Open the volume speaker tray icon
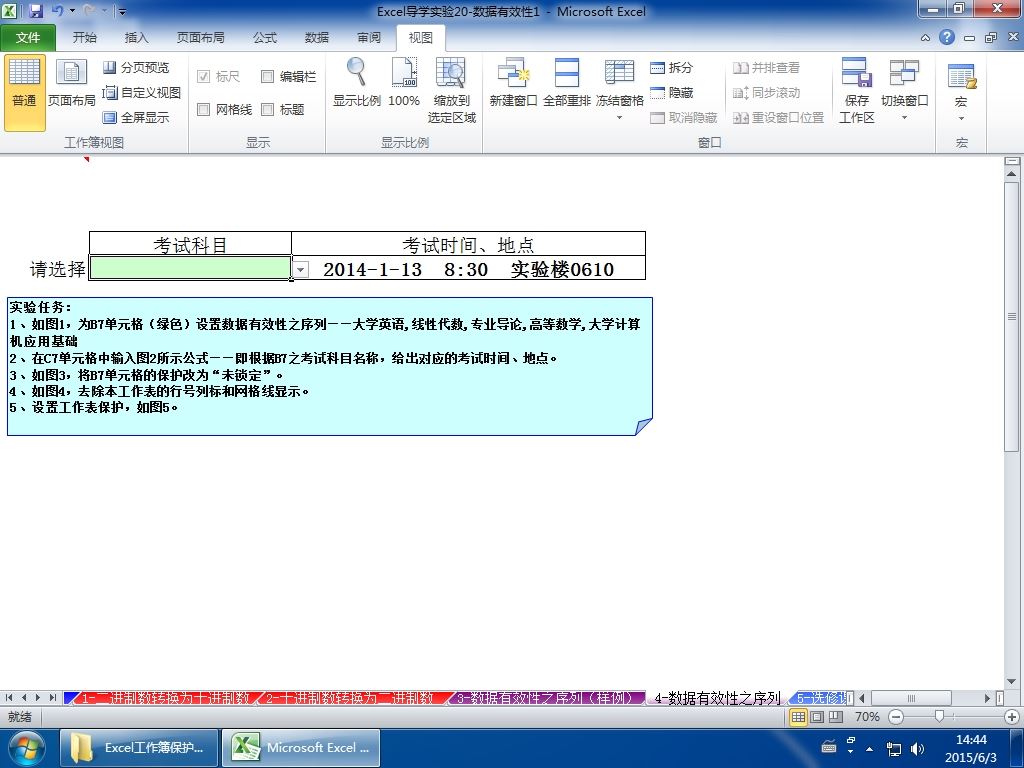The image size is (1024, 768). click(x=917, y=749)
